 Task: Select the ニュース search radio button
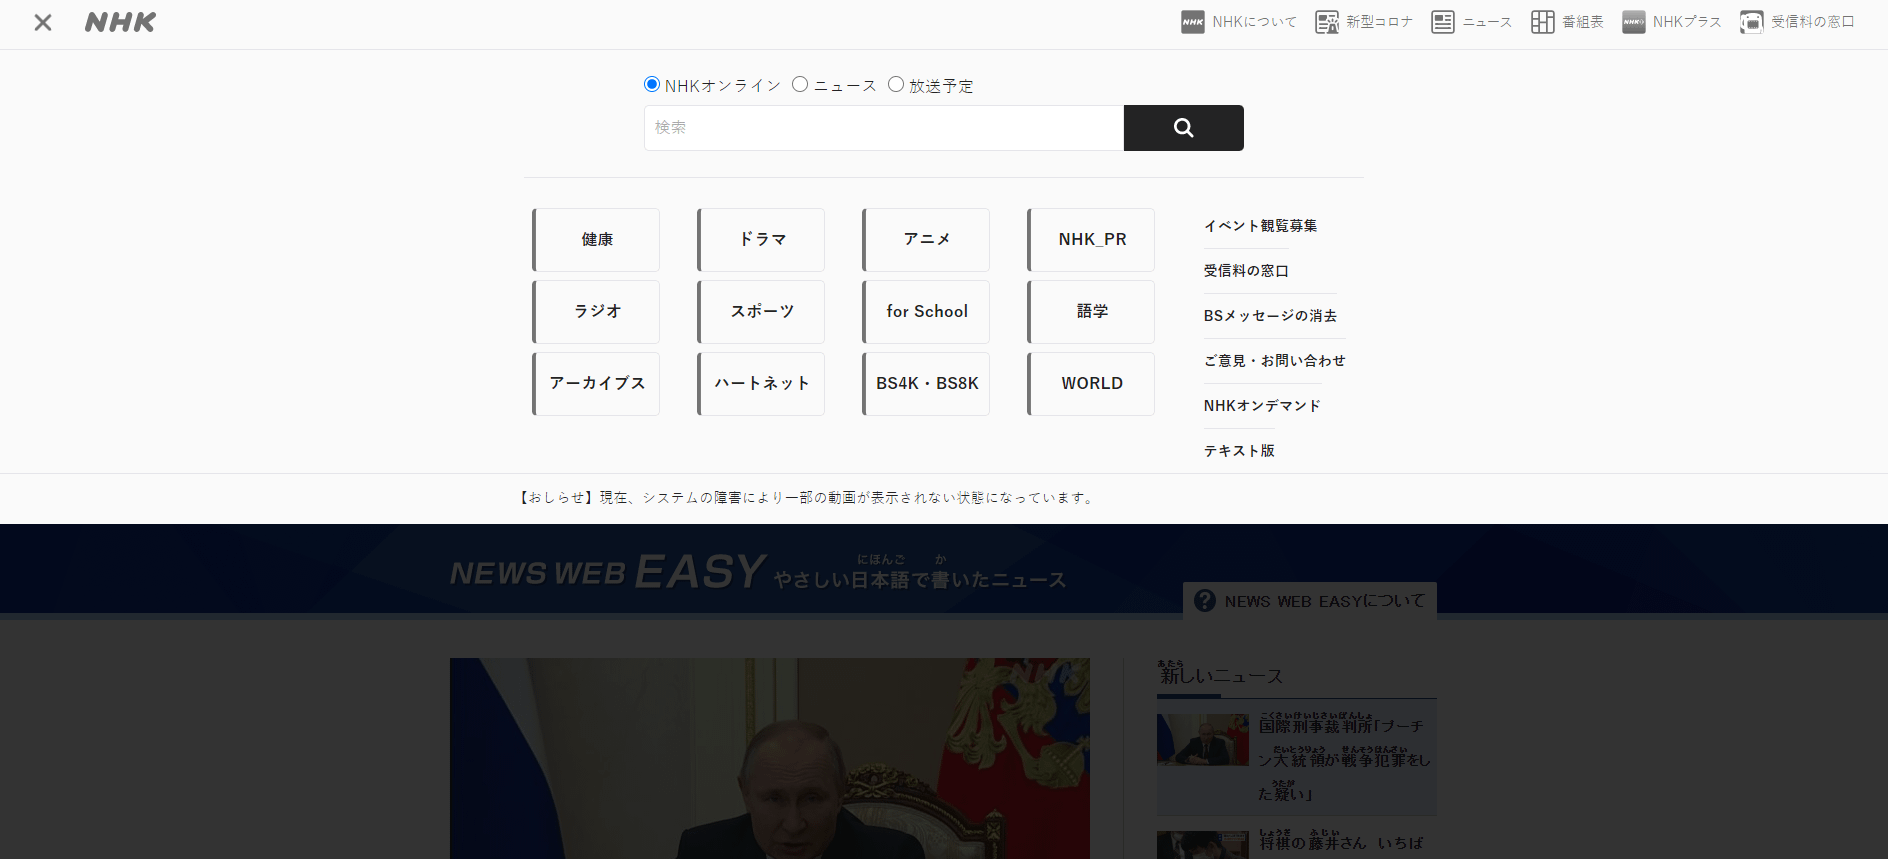800,84
